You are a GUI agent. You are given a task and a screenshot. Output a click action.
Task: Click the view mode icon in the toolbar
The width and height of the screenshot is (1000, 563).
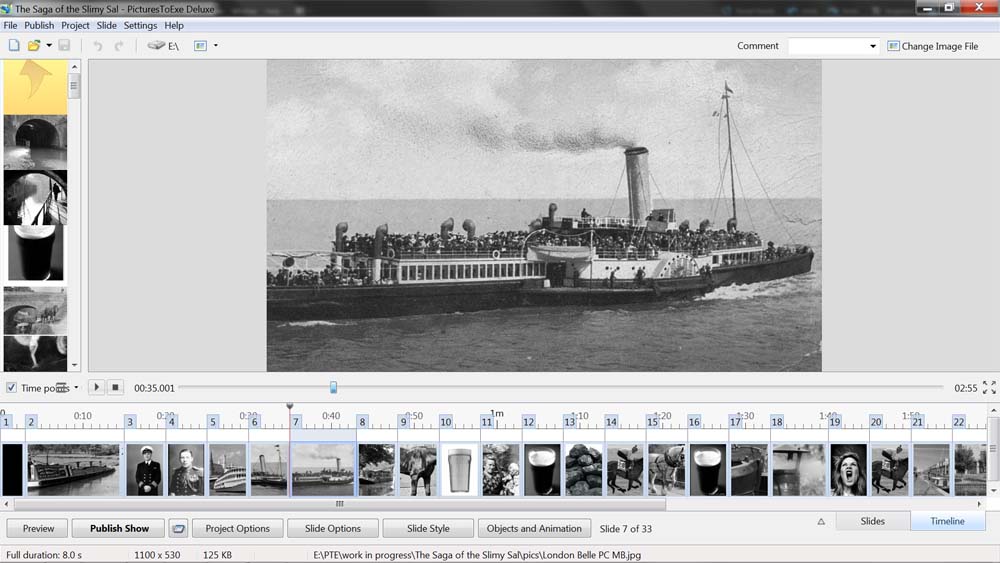click(200, 46)
